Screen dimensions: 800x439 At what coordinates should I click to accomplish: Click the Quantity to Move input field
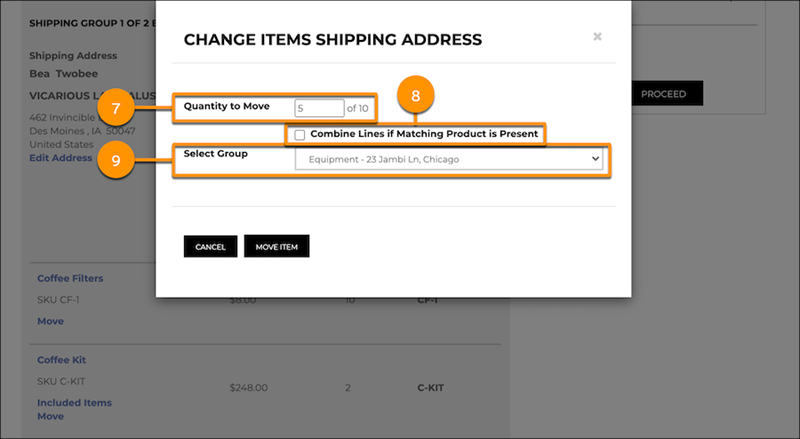coord(319,107)
